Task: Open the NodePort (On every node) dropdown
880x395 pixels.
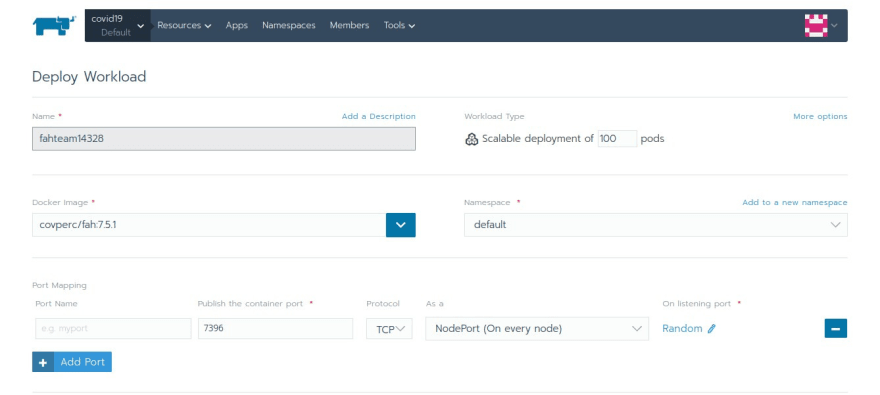Action: [x=537, y=329]
